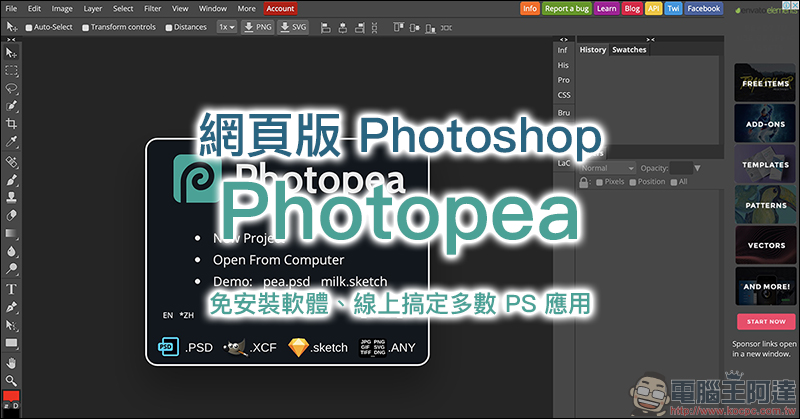The width and height of the screenshot is (800, 419).
Task: Open the Opacity slider dropdown arrow
Action: click(x=697, y=168)
